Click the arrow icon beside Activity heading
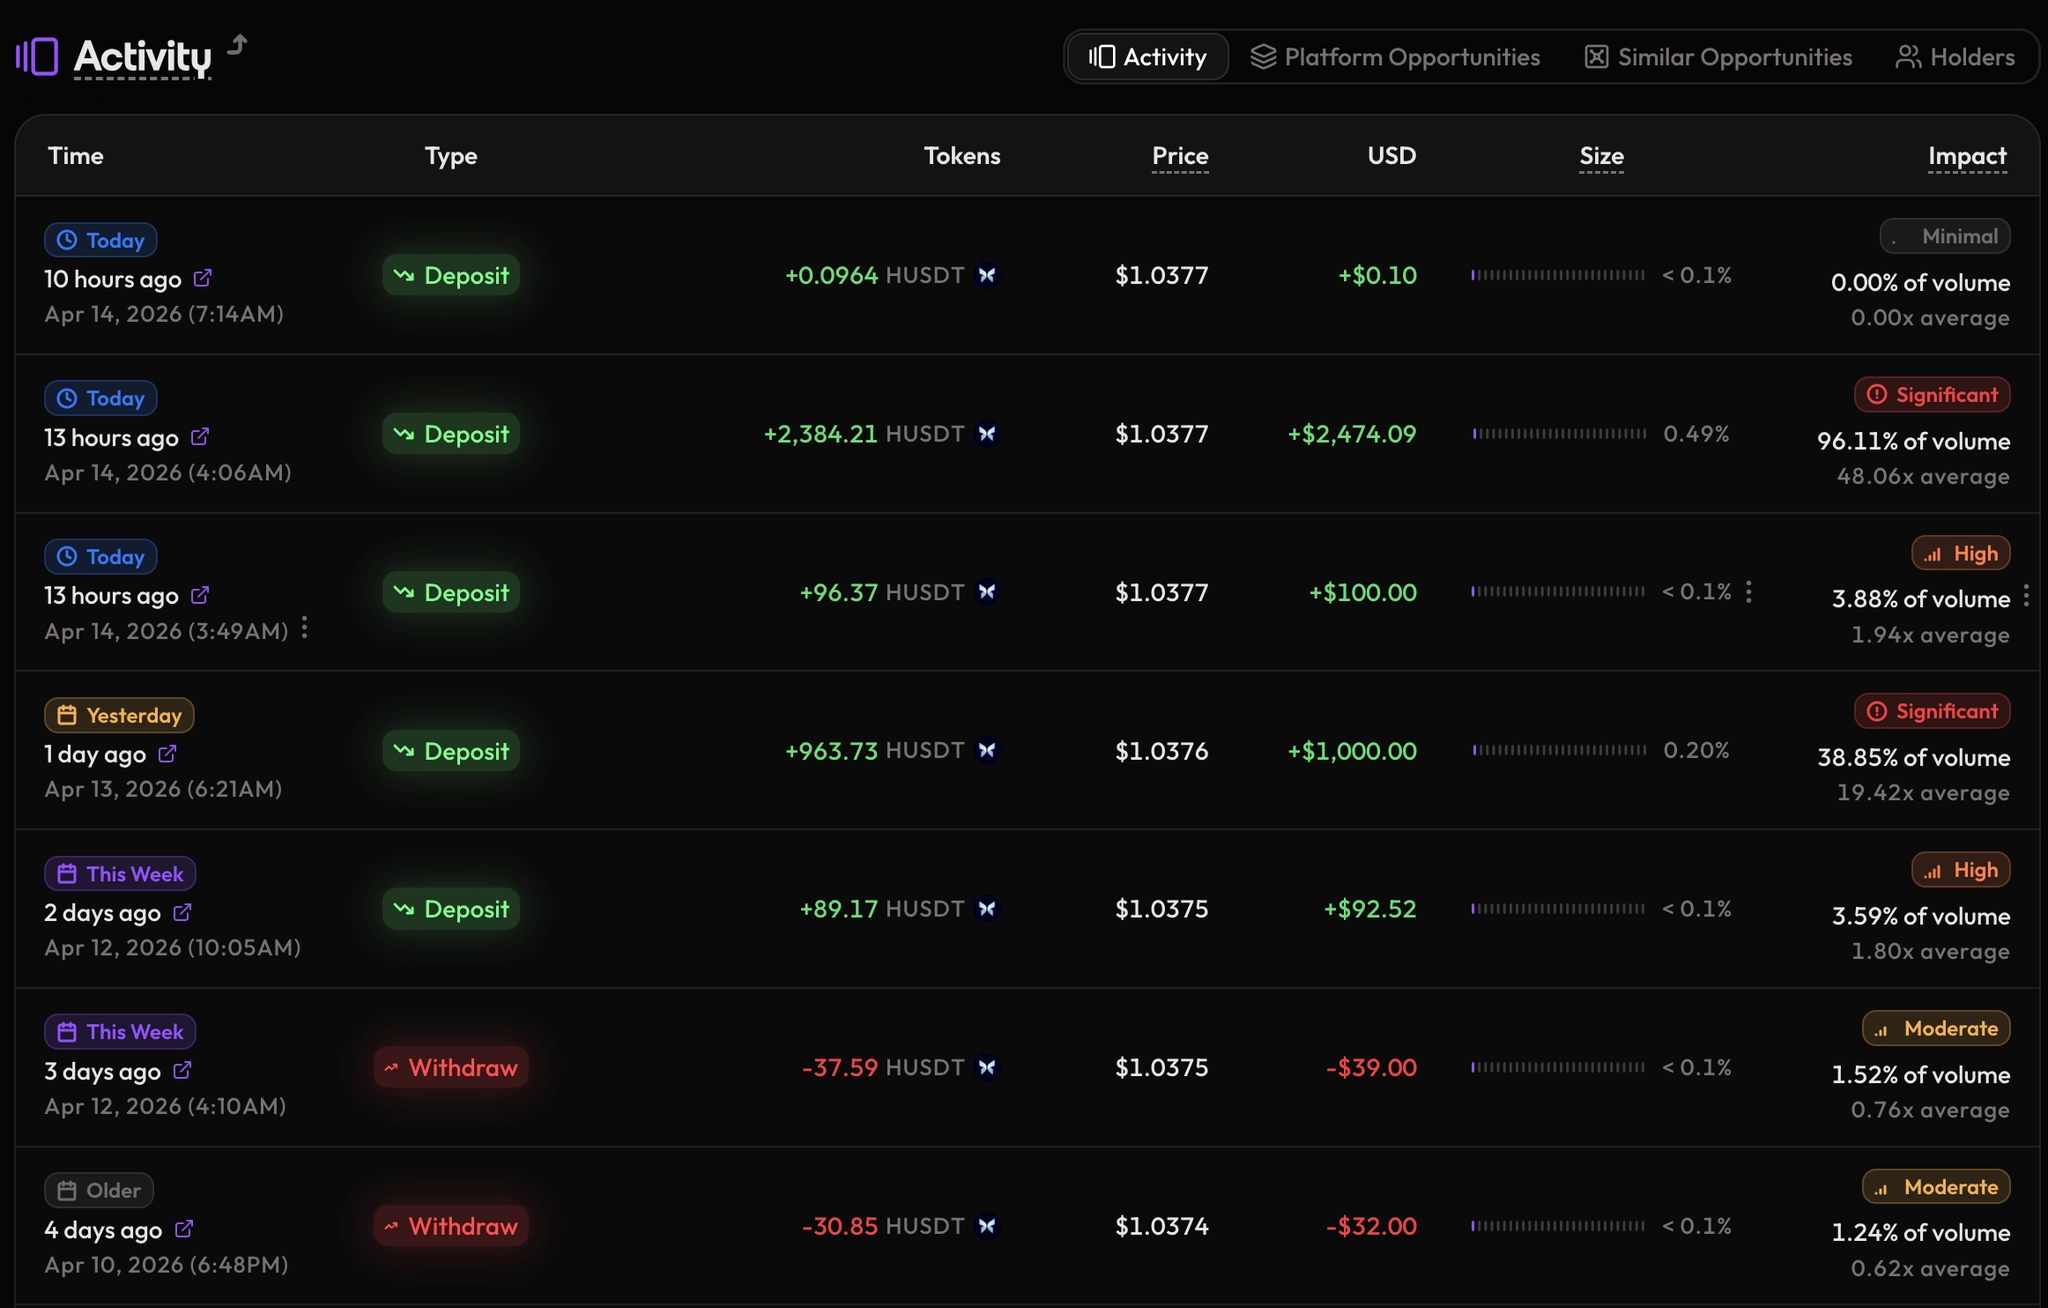 tap(237, 45)
